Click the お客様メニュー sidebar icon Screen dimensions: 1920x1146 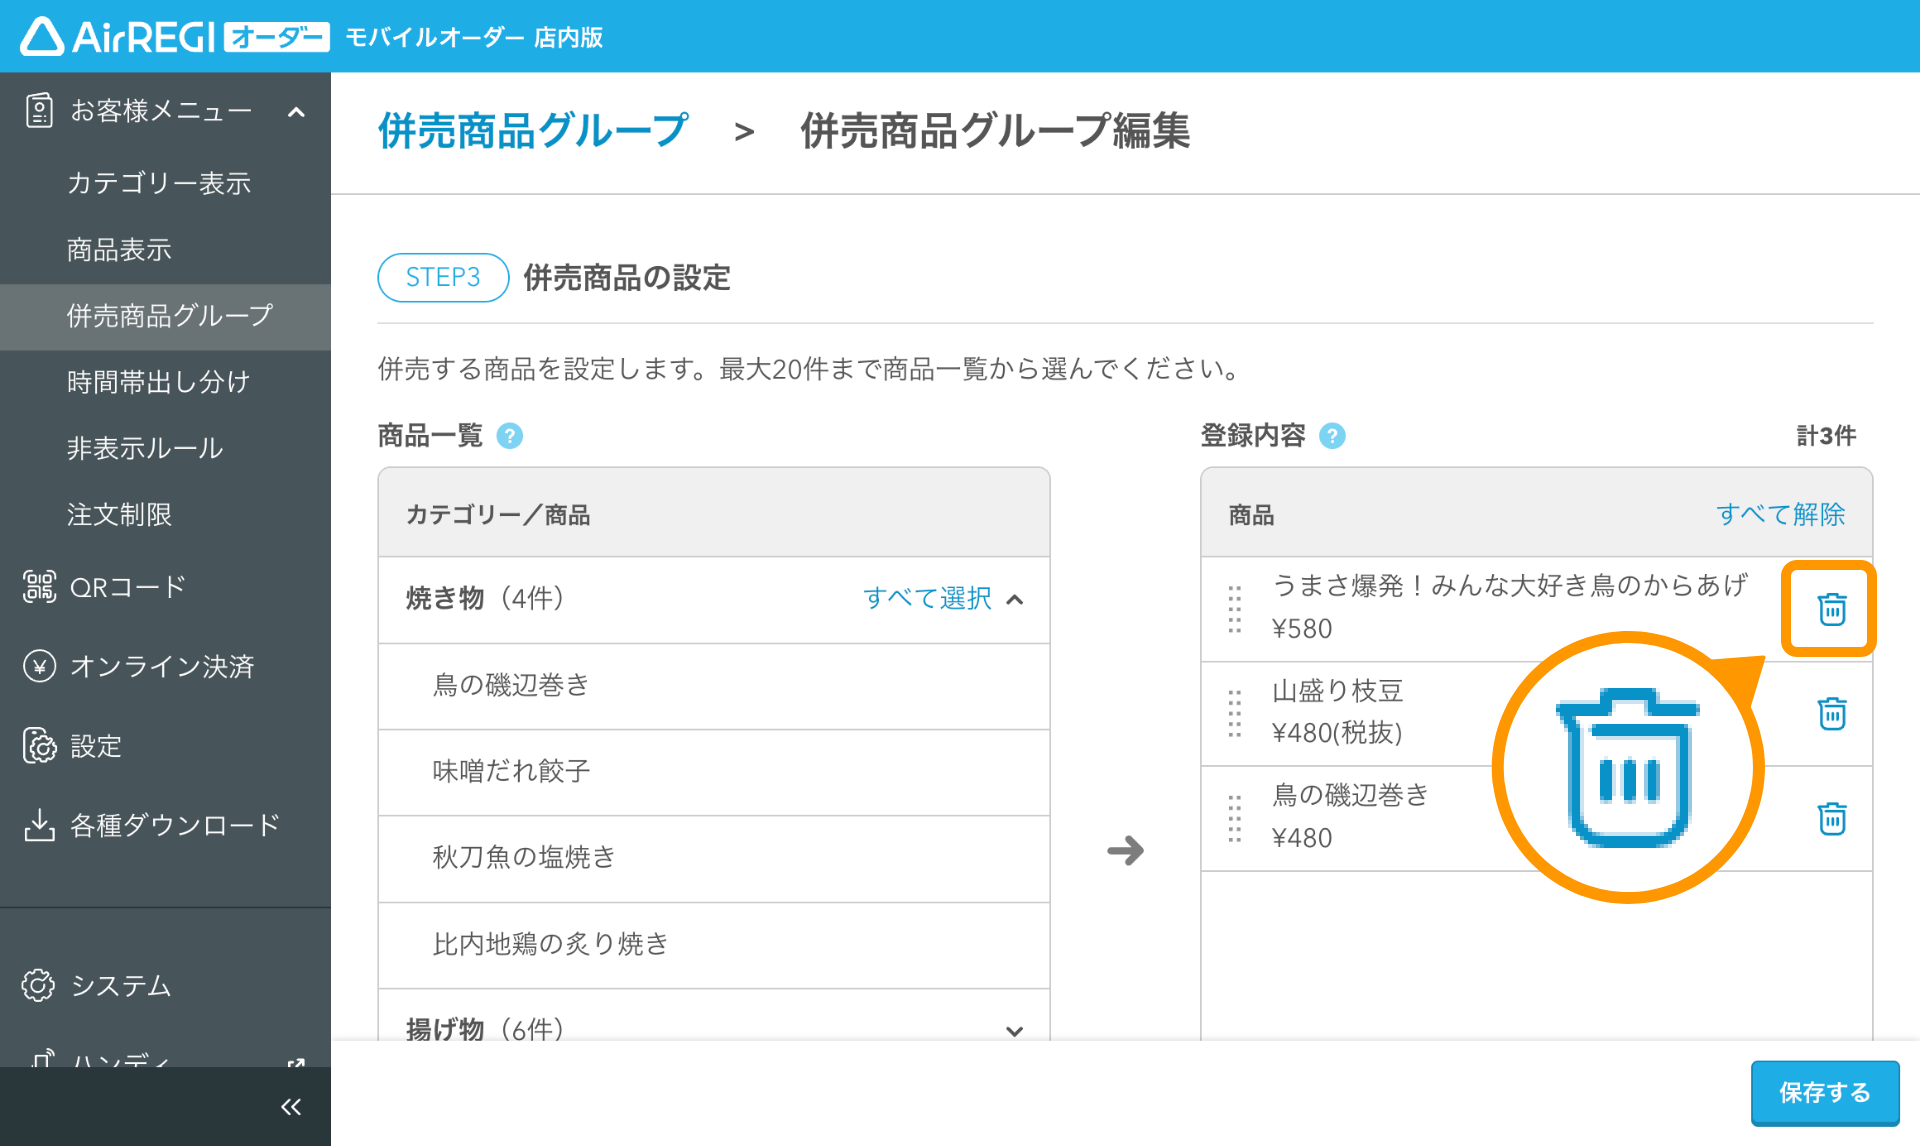(39, 110)
